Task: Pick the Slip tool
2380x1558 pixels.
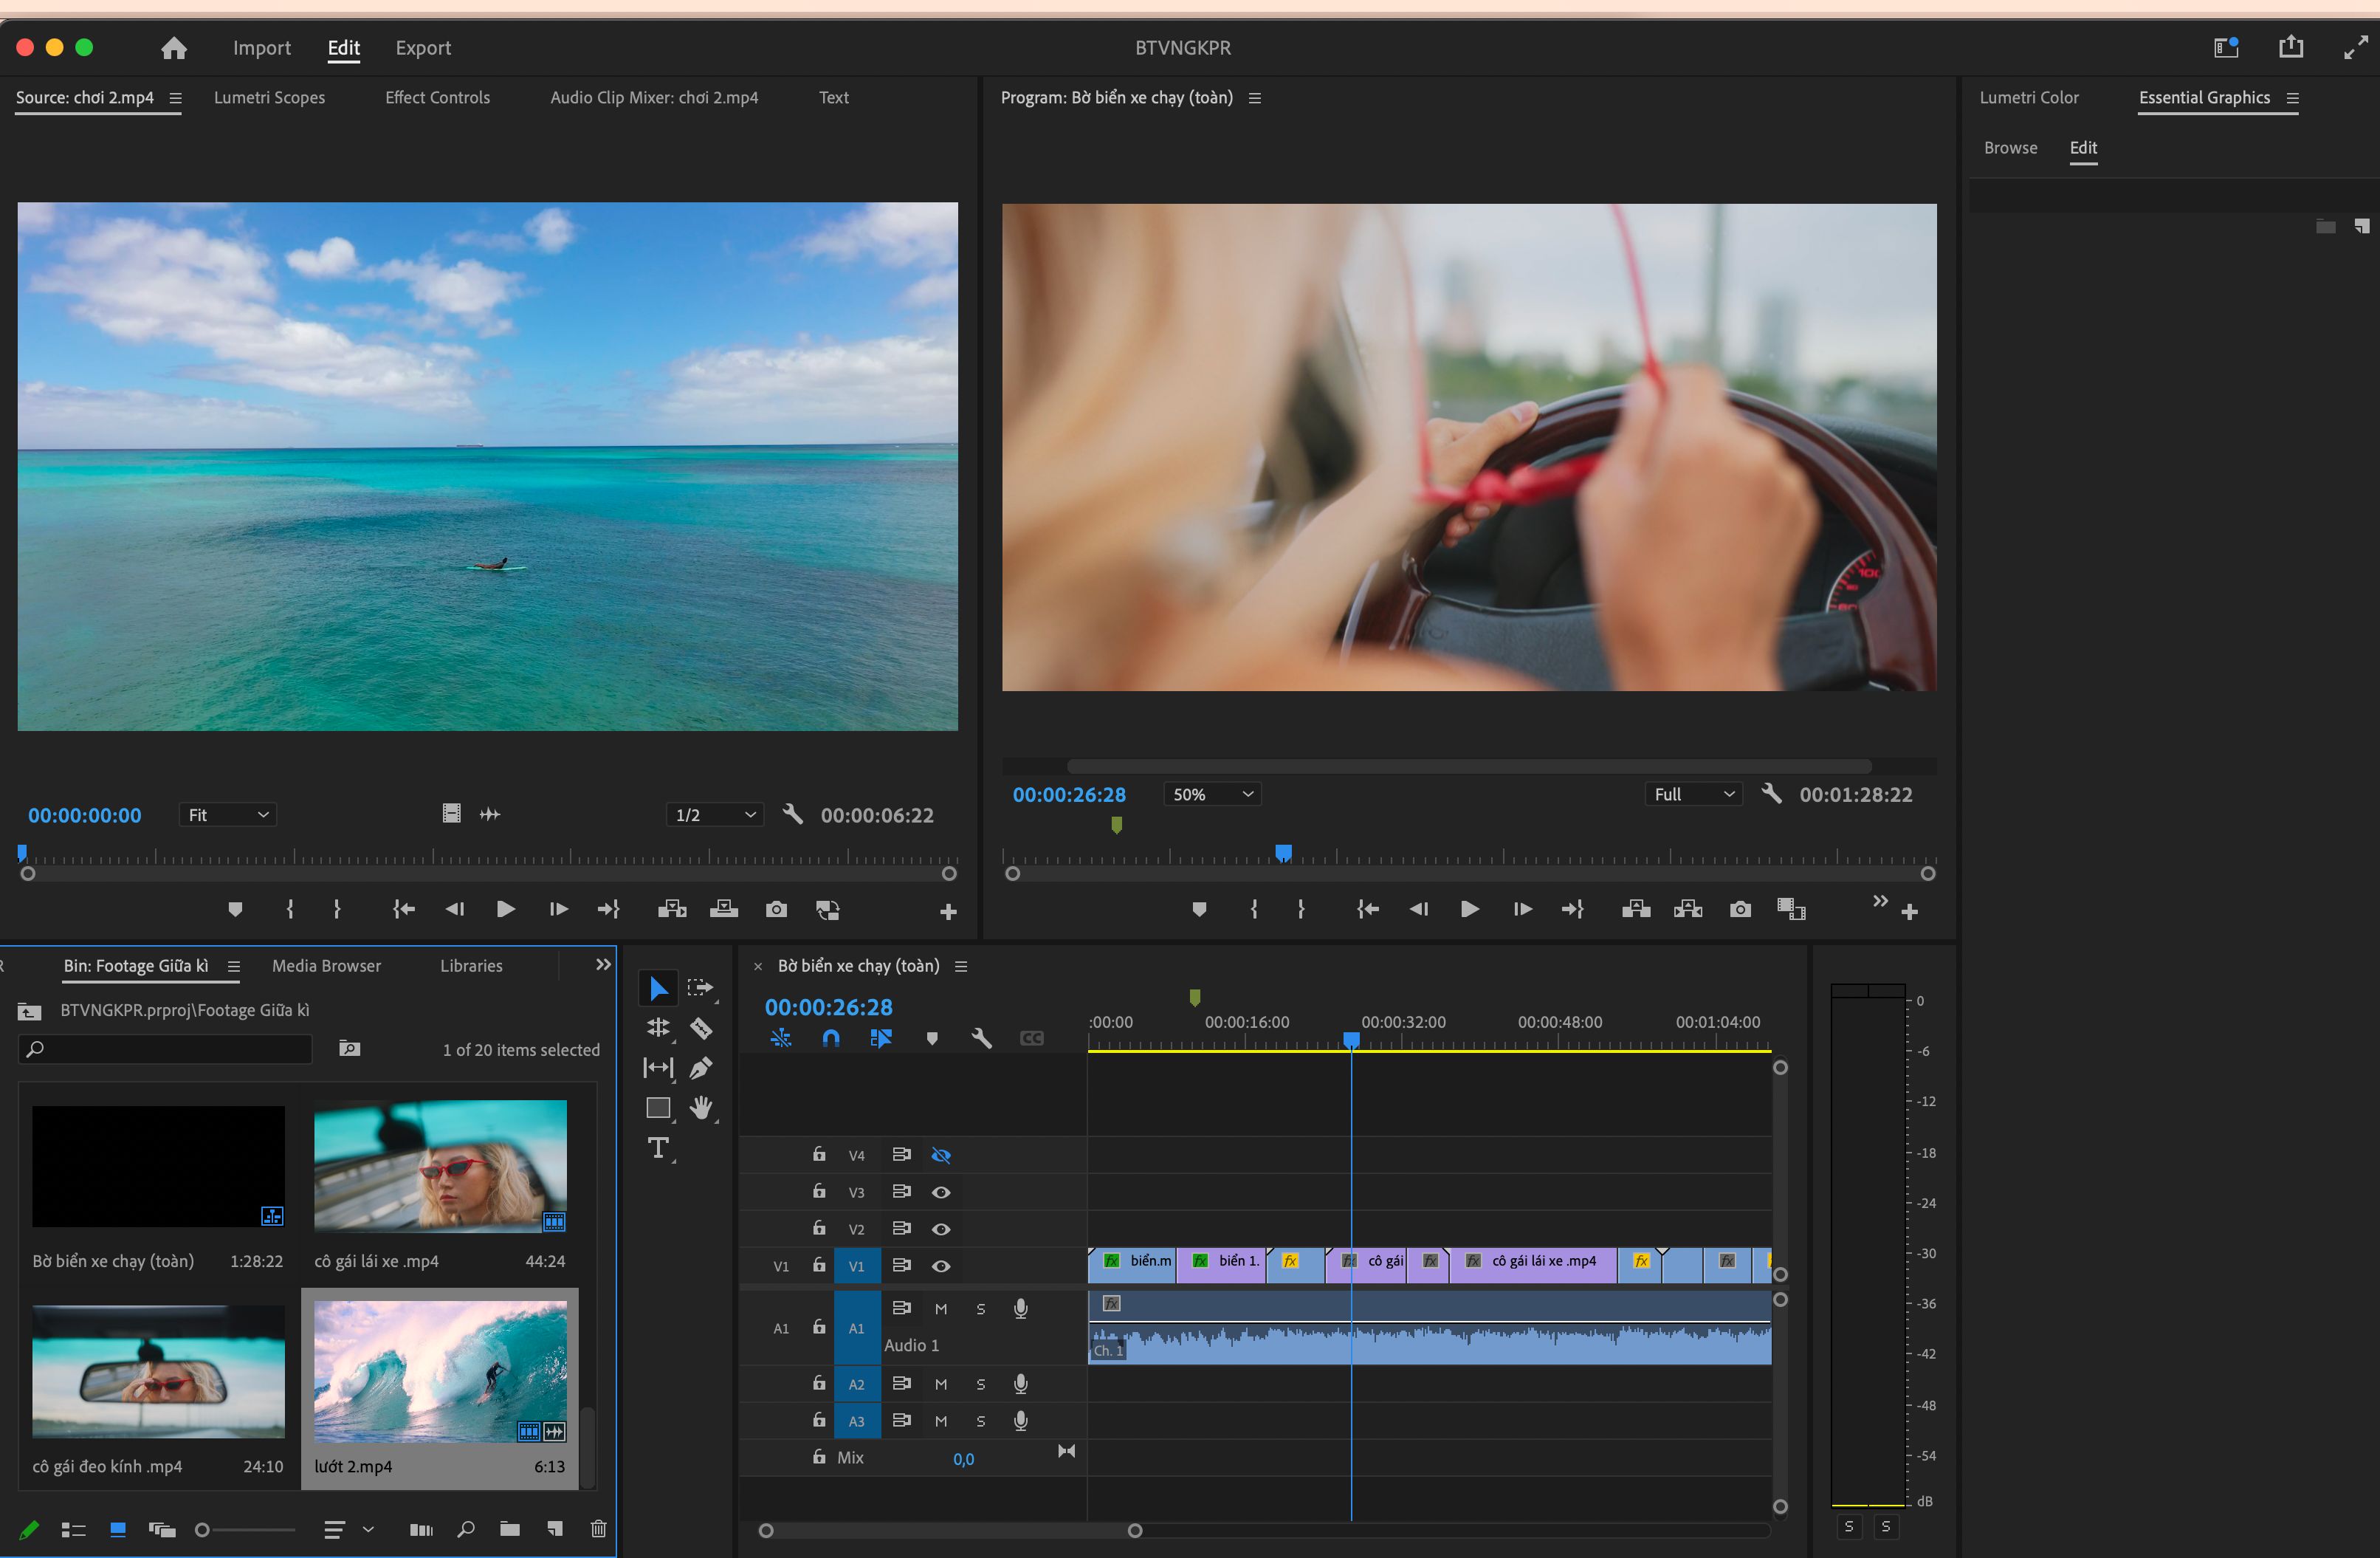Action: click(x=658, y=1068)
